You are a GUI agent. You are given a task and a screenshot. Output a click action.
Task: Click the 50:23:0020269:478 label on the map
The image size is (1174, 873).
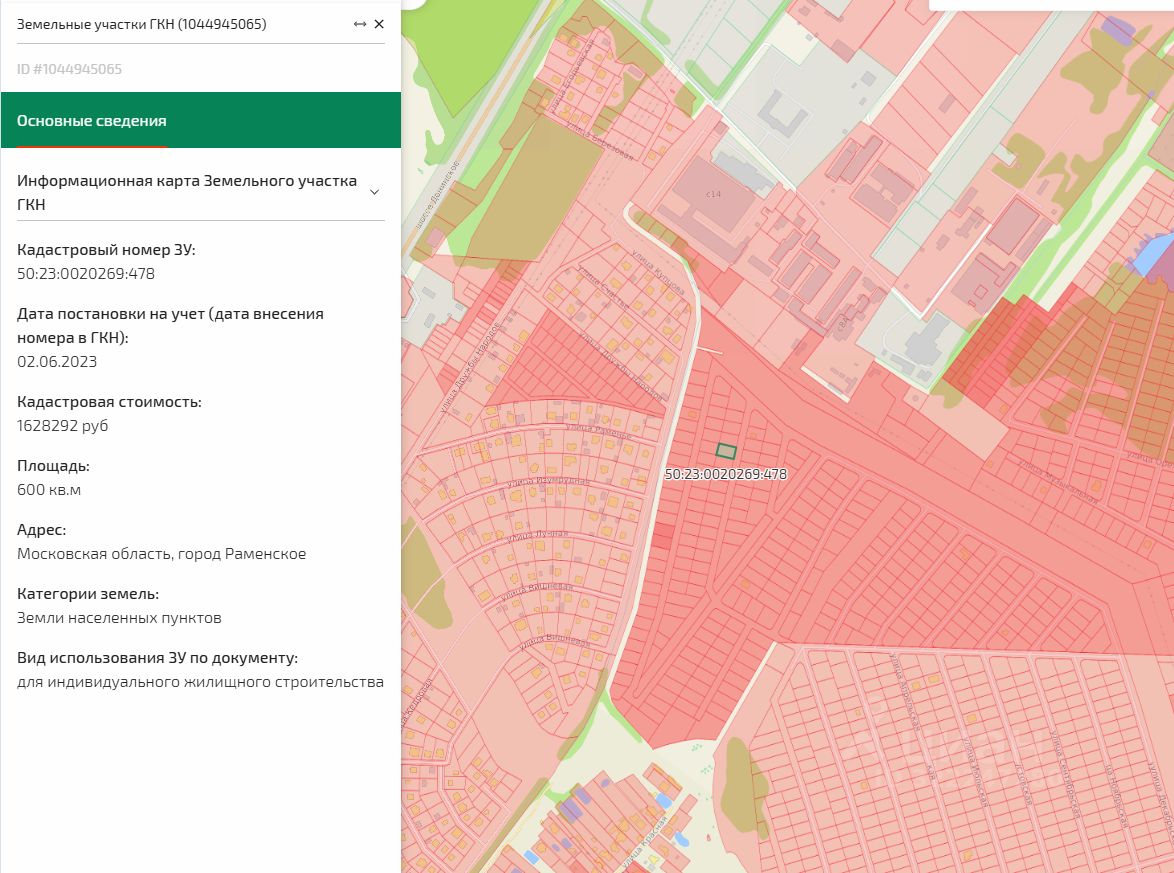pos(726,474)
